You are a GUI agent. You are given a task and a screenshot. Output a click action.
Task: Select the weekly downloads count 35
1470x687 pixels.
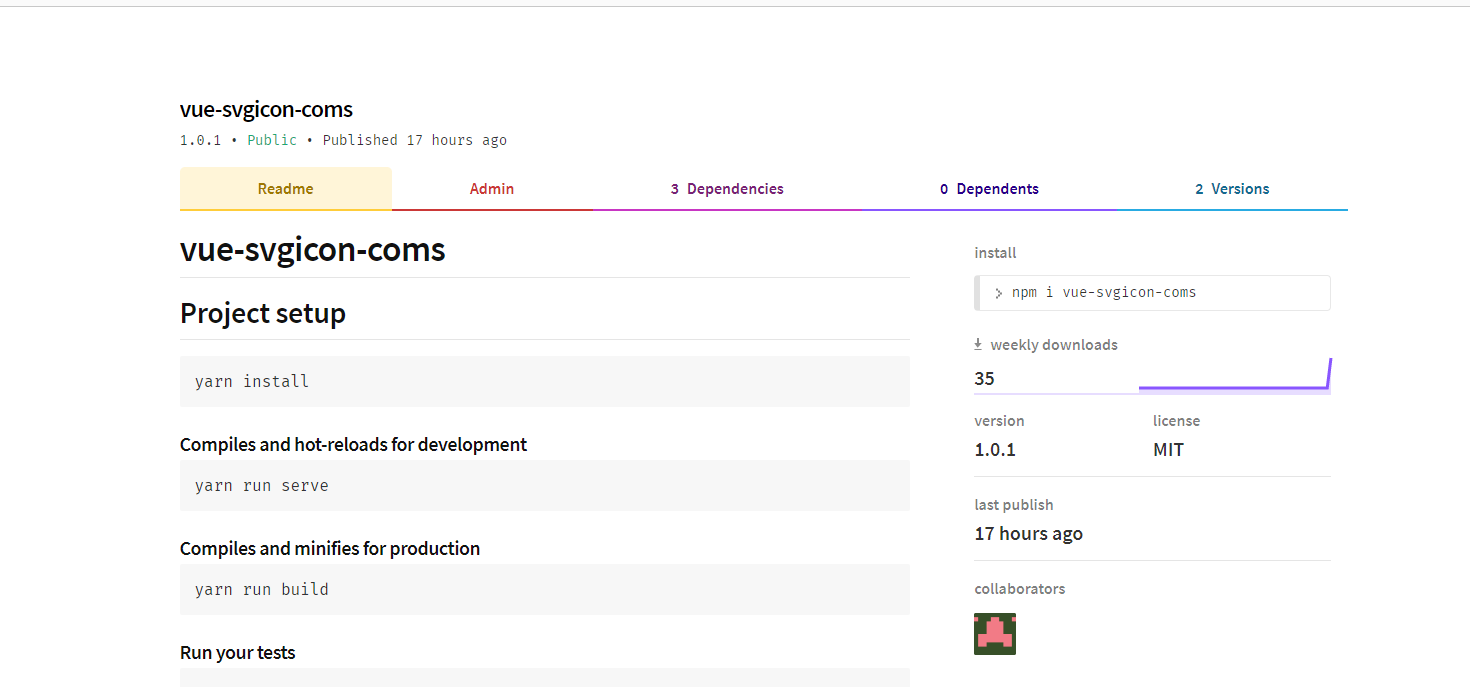click(985, 378)
